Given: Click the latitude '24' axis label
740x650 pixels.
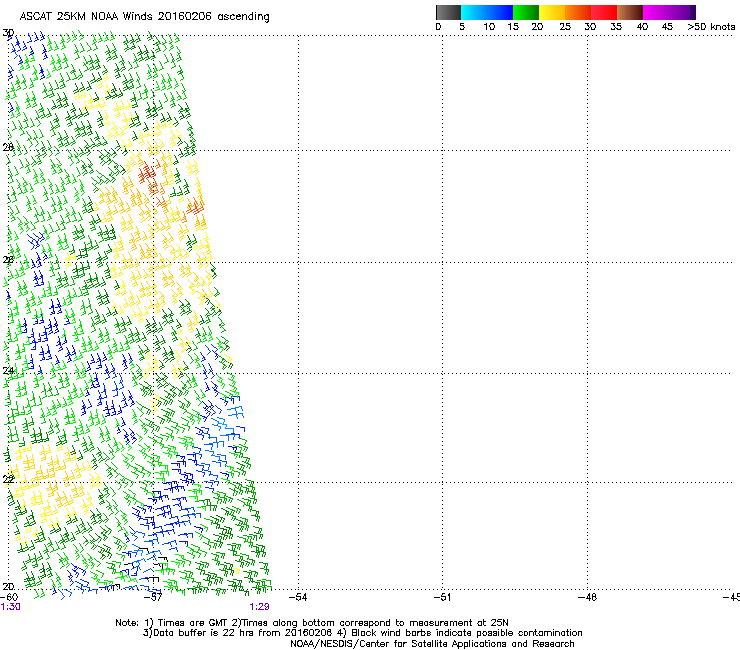Looking at the screenshot, I should [x=8, y=371].
